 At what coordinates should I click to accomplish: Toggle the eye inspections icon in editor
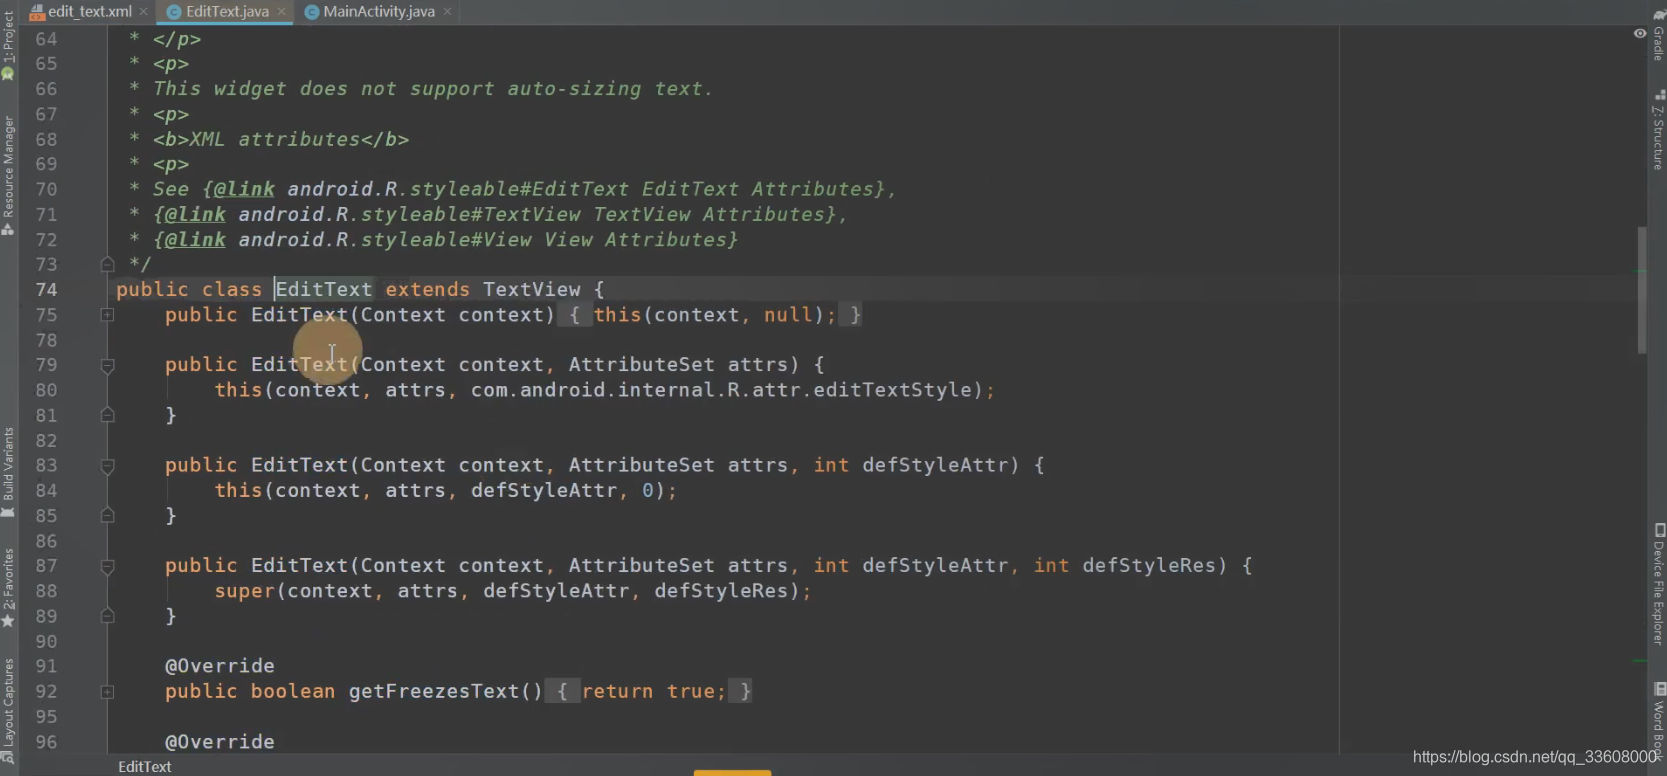(x=1639, y=33)
